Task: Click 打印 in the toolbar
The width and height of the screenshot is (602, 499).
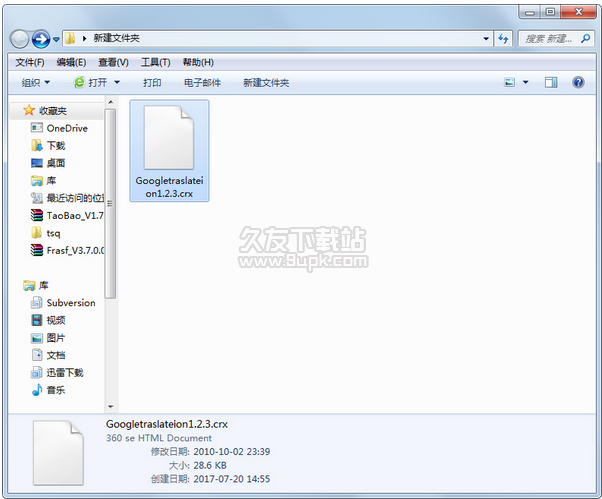Action: click(152, 83)
